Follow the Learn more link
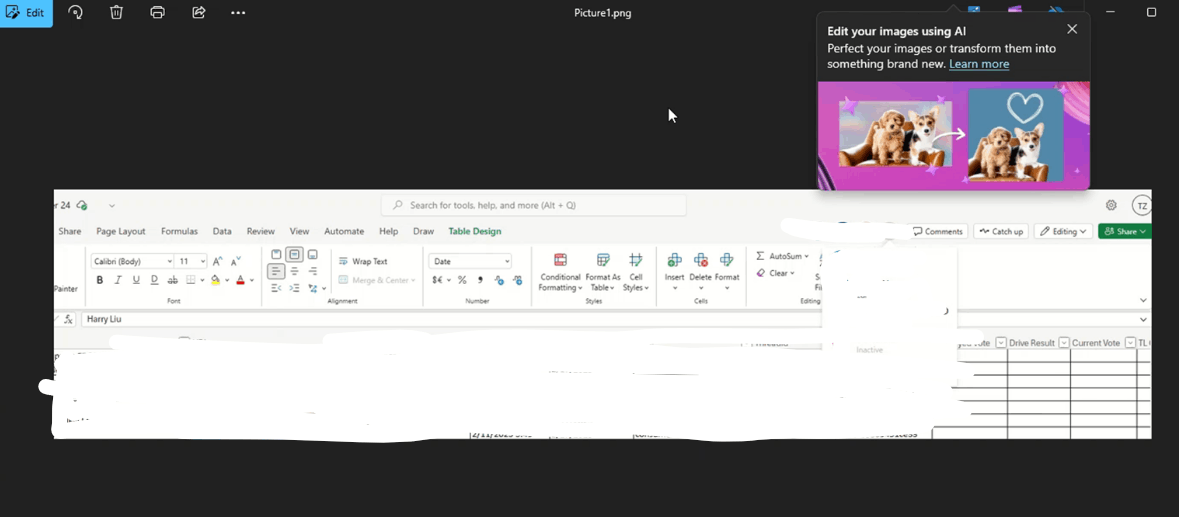 979,64
